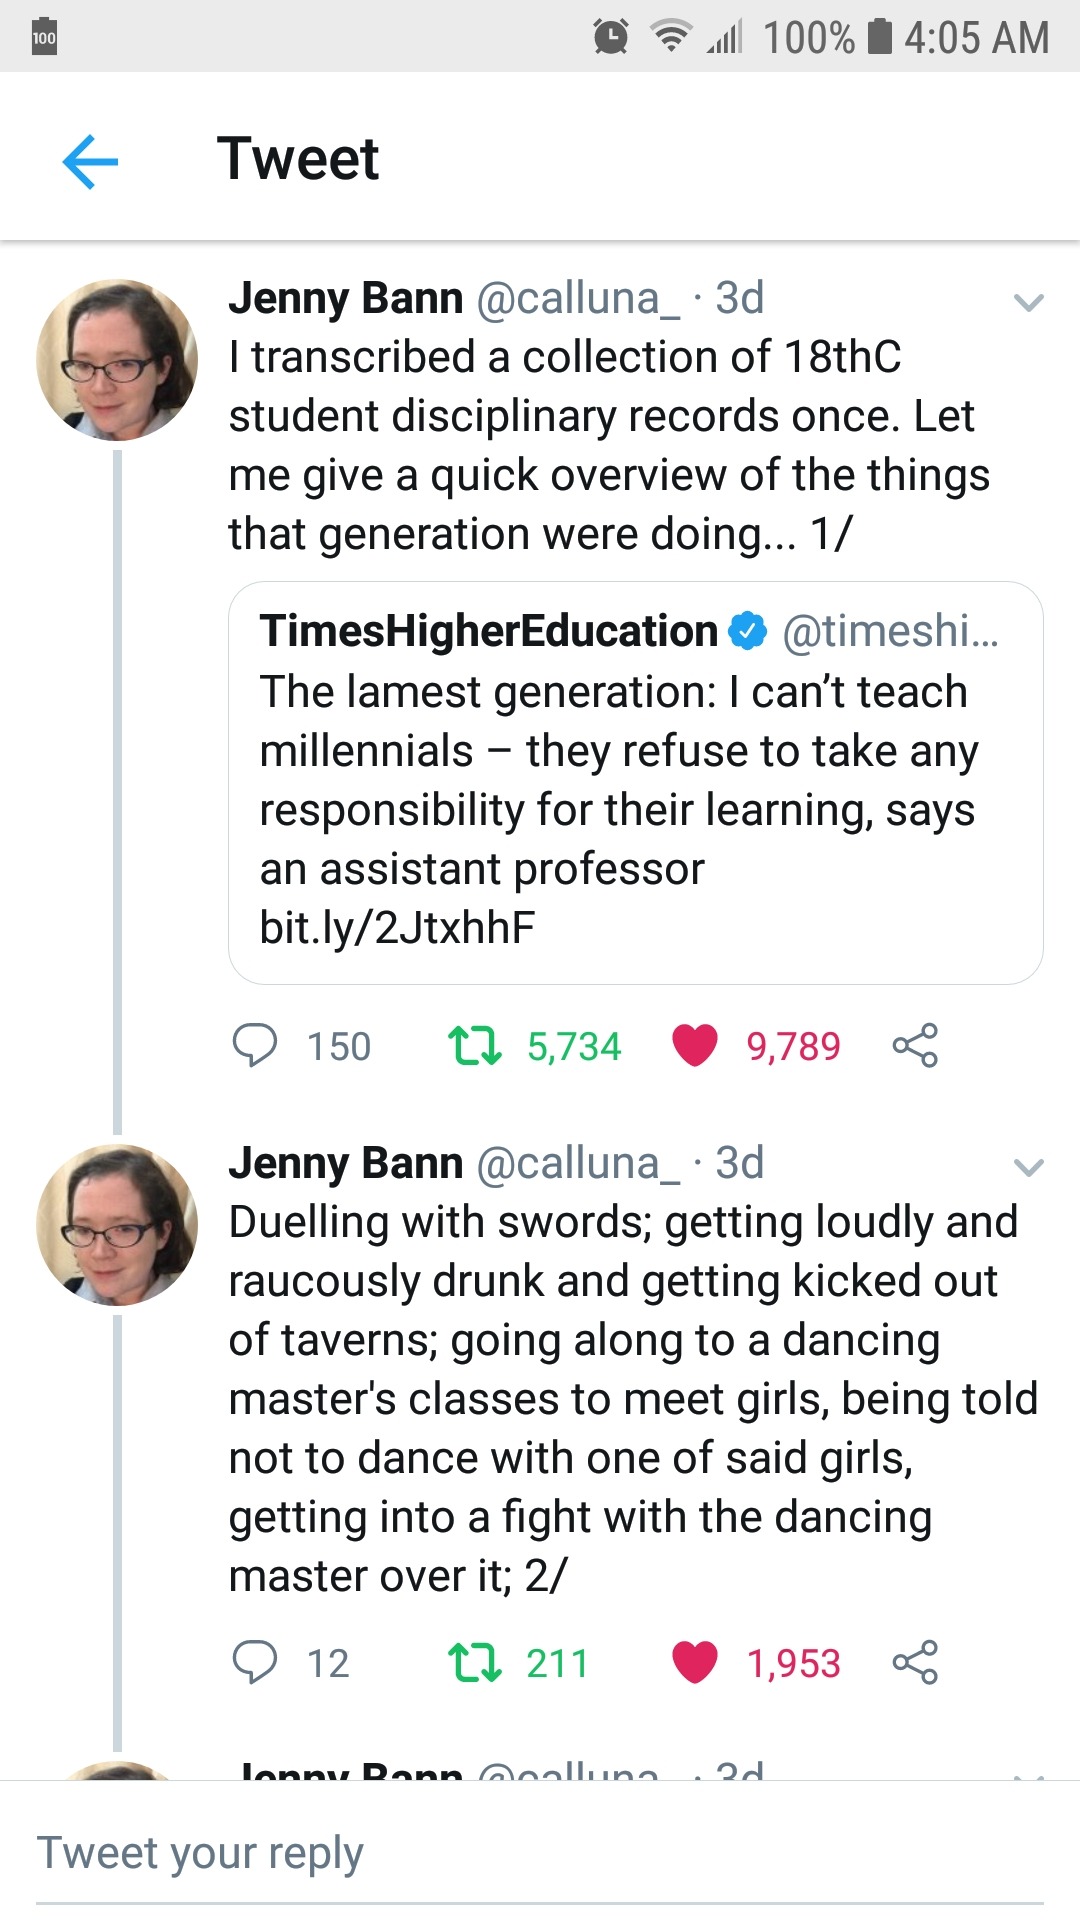
Task: Open Jenny Bann's avatar on first tweet
Action: (117, 360)
